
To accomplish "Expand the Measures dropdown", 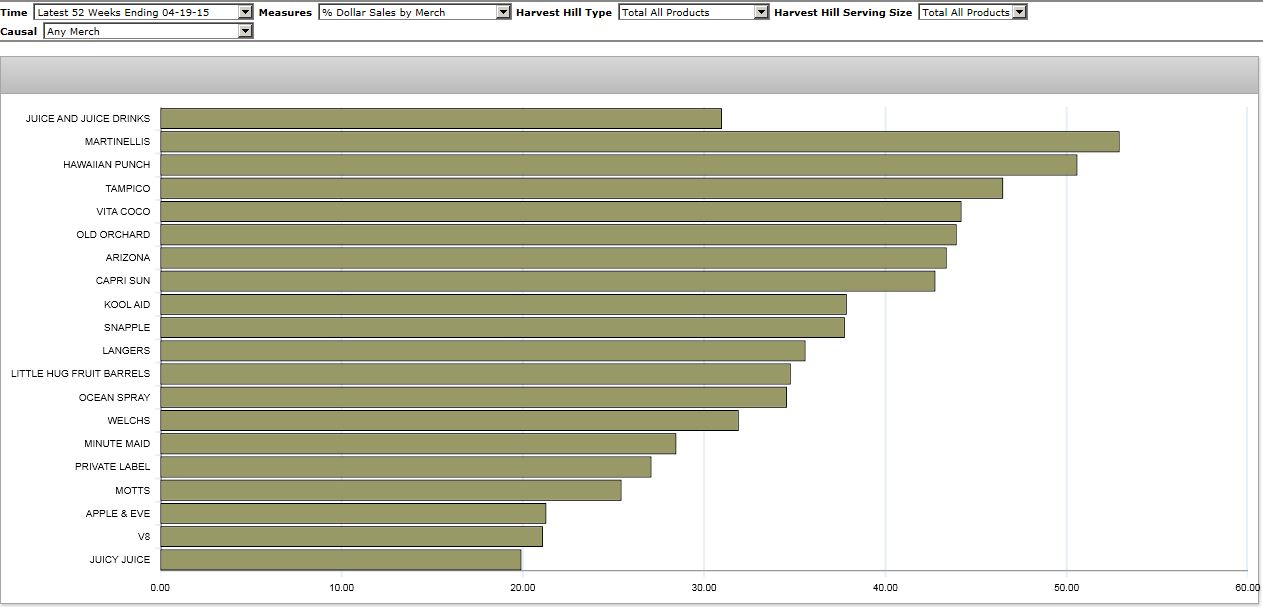I will click(414, 12).
